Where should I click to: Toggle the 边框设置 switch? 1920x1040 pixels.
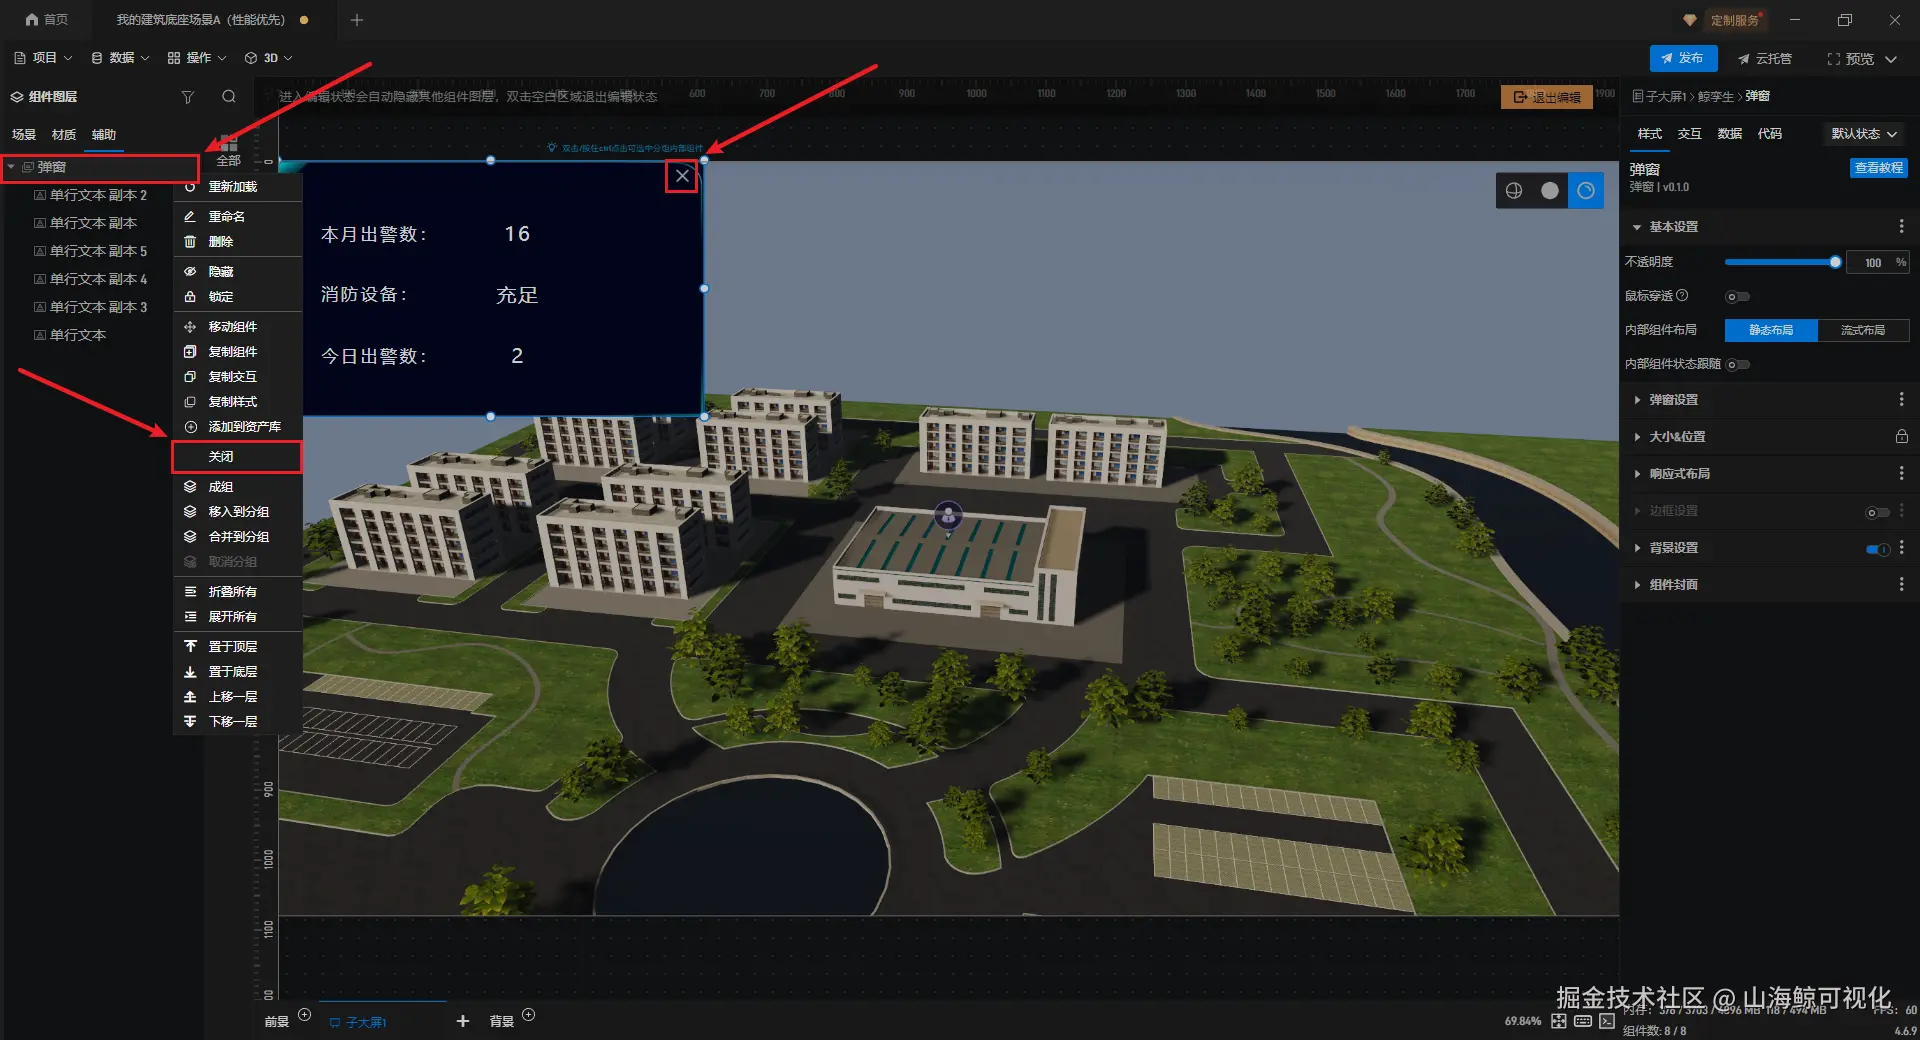tap(1878, 513)
